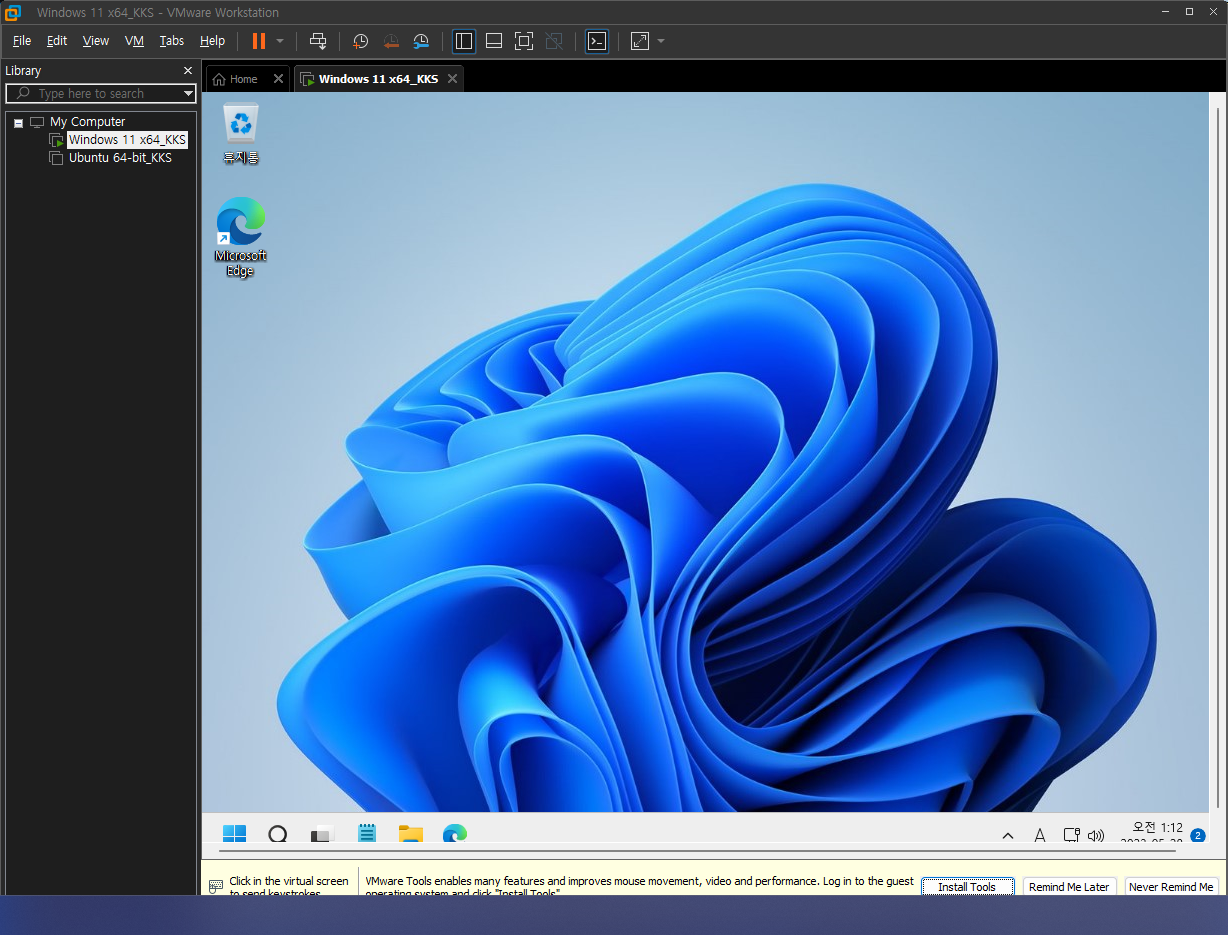Open the power options dropdown beside Pause
This screenshot has height=935, width=1228.
280,41
